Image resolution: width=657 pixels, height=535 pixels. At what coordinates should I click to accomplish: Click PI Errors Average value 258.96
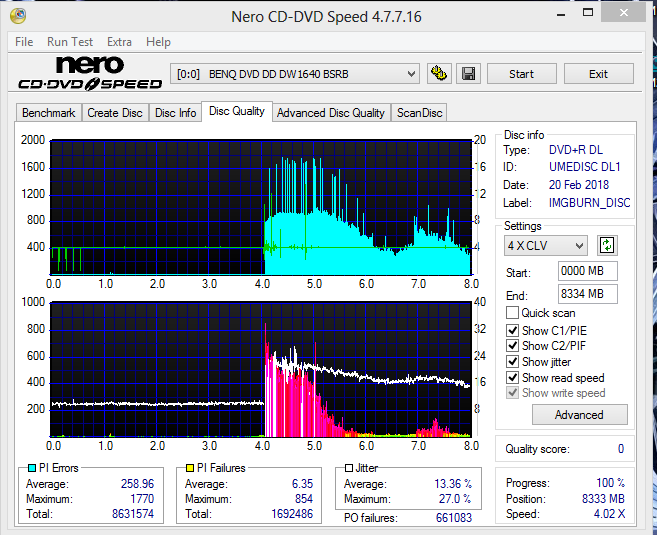click(x=137, y=483)
